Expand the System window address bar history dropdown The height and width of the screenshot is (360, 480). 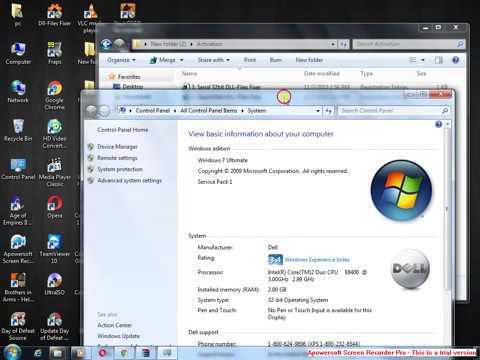point(318,111)
